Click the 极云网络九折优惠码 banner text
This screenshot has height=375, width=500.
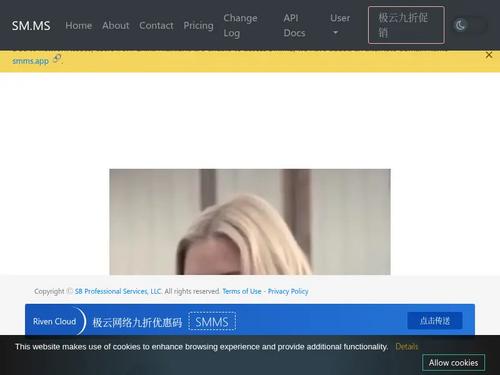[x=137, y=322]
